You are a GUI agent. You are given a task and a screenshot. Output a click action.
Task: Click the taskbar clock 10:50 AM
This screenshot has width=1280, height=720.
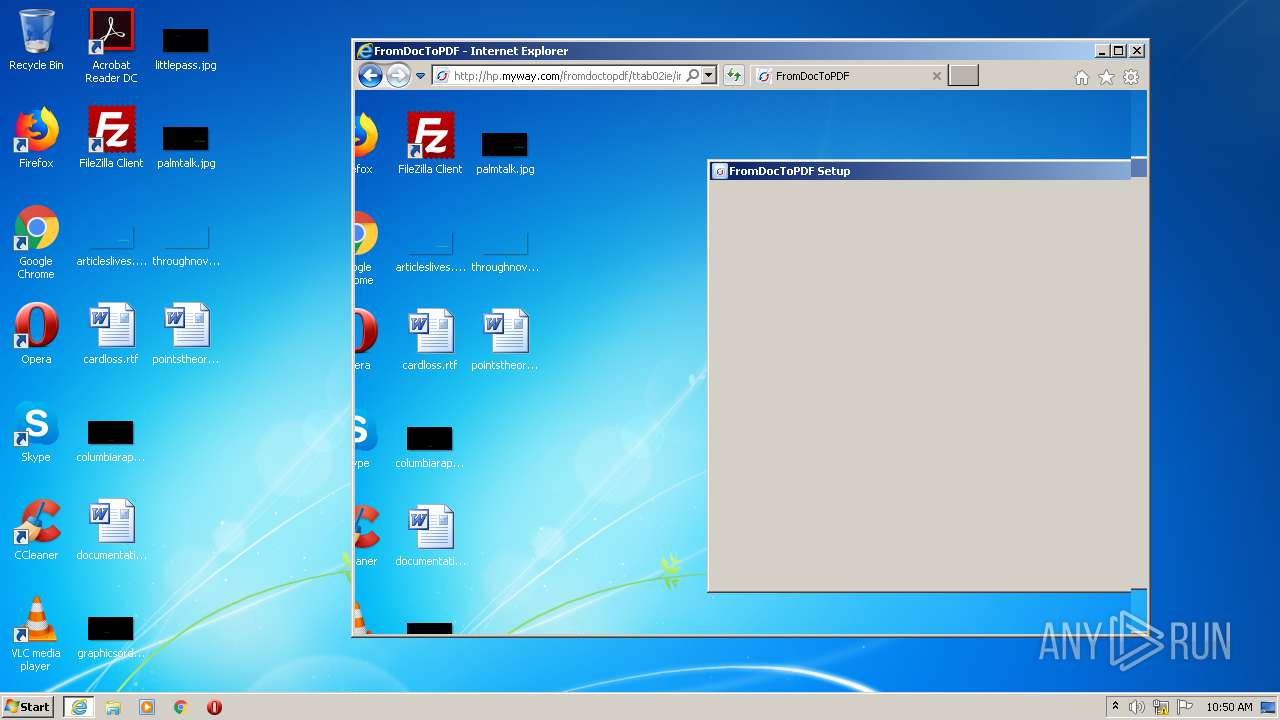pyautogui.click(x=1229, y=707)
